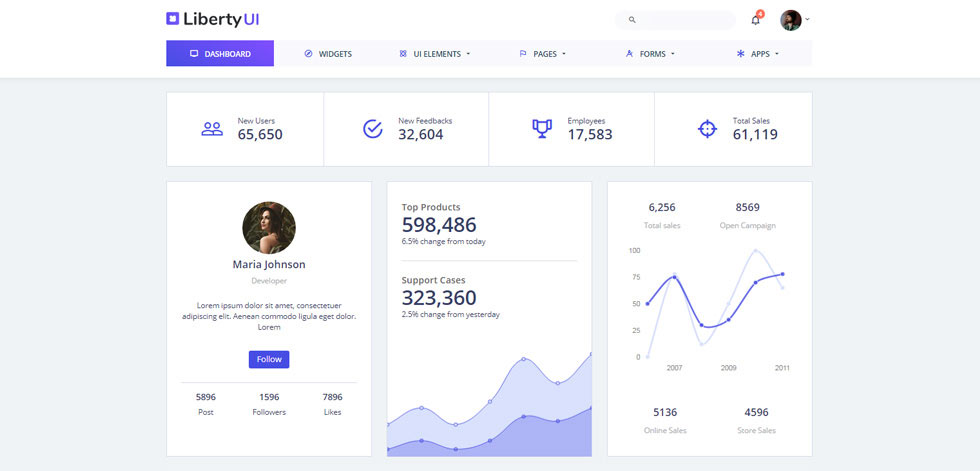
Task: Click Maria Johnson's profile photo
Action: [269, 227]
